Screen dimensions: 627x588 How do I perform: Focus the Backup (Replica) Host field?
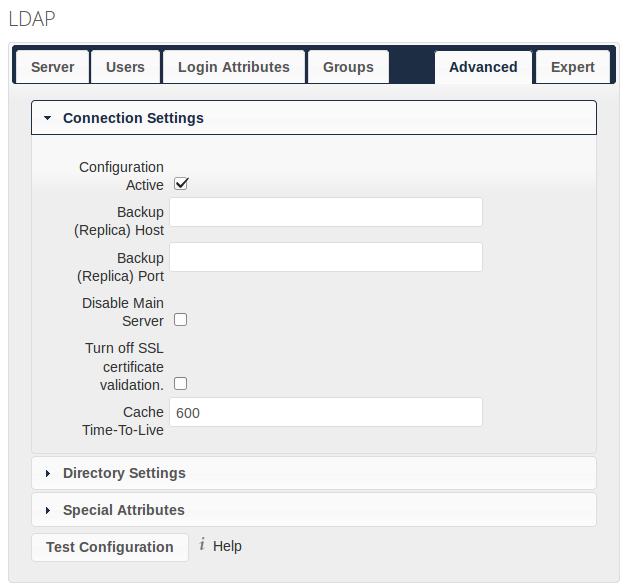click(326, 212)
